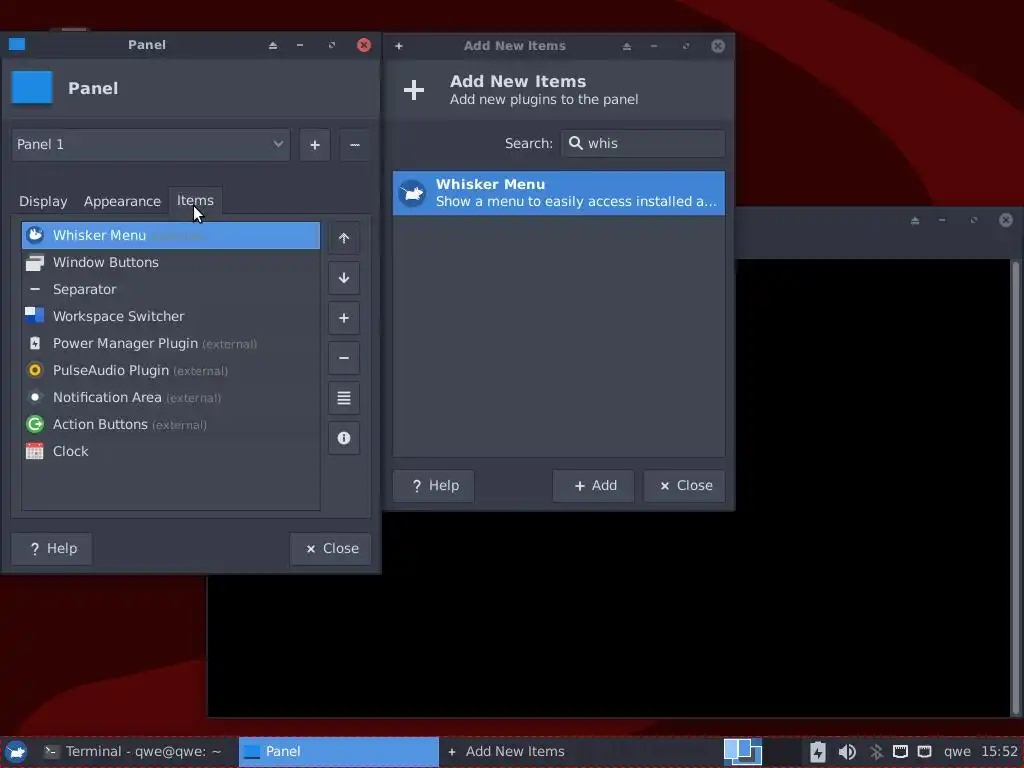Select Clock in the items list
This screenshot has height=768, width=1024.
pos(171,451)
